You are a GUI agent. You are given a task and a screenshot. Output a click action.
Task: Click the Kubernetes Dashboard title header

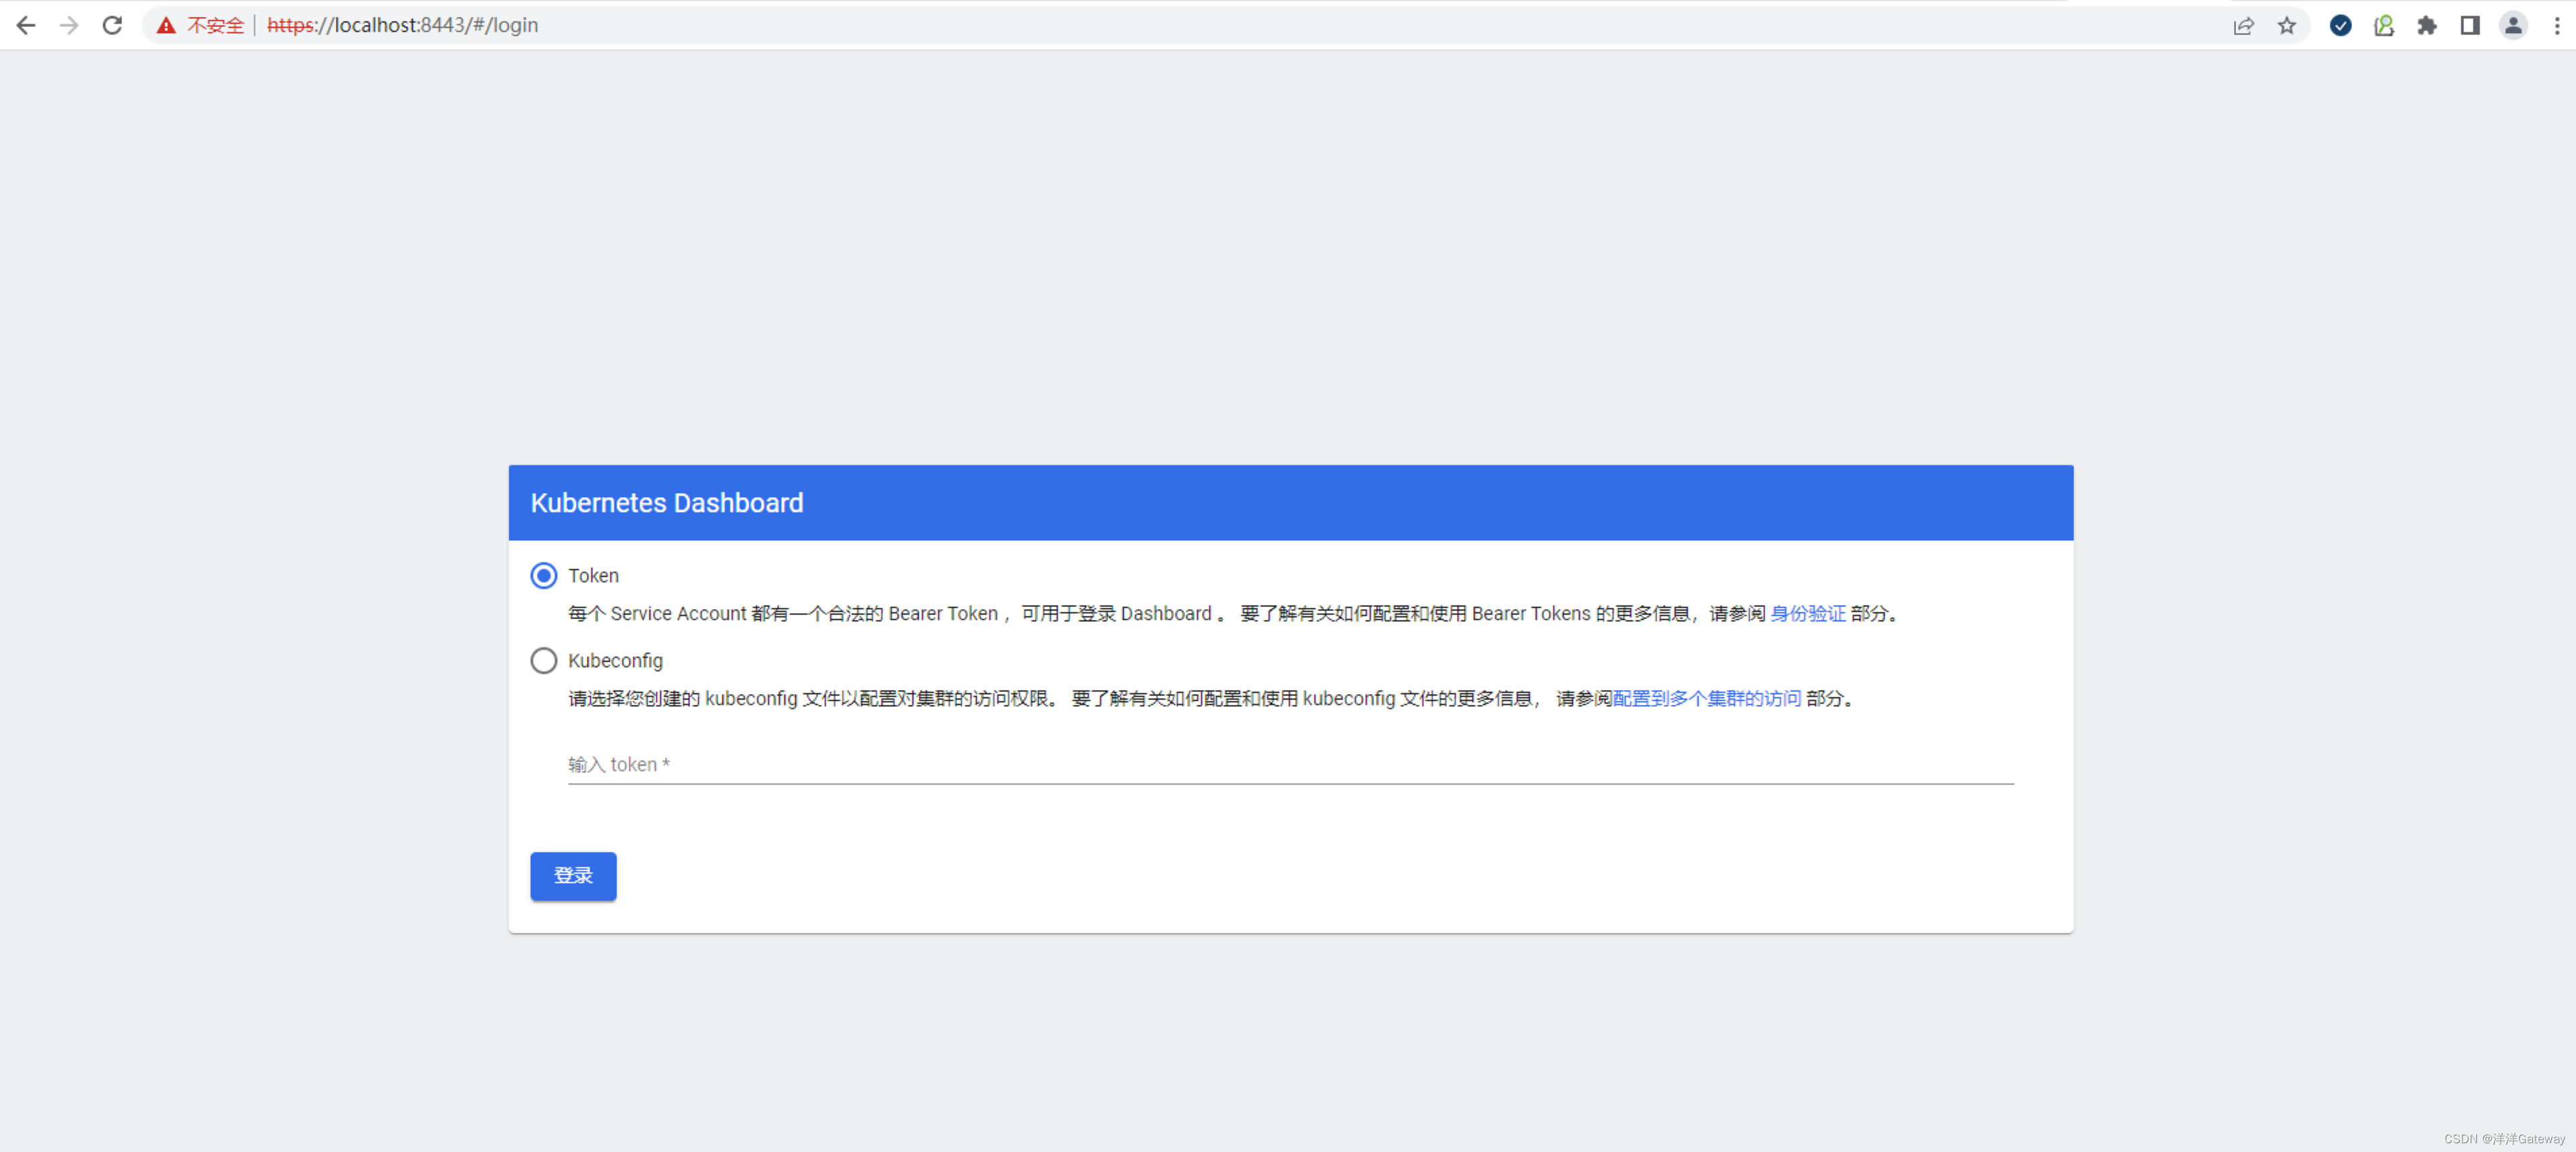[x=666, y=502]
